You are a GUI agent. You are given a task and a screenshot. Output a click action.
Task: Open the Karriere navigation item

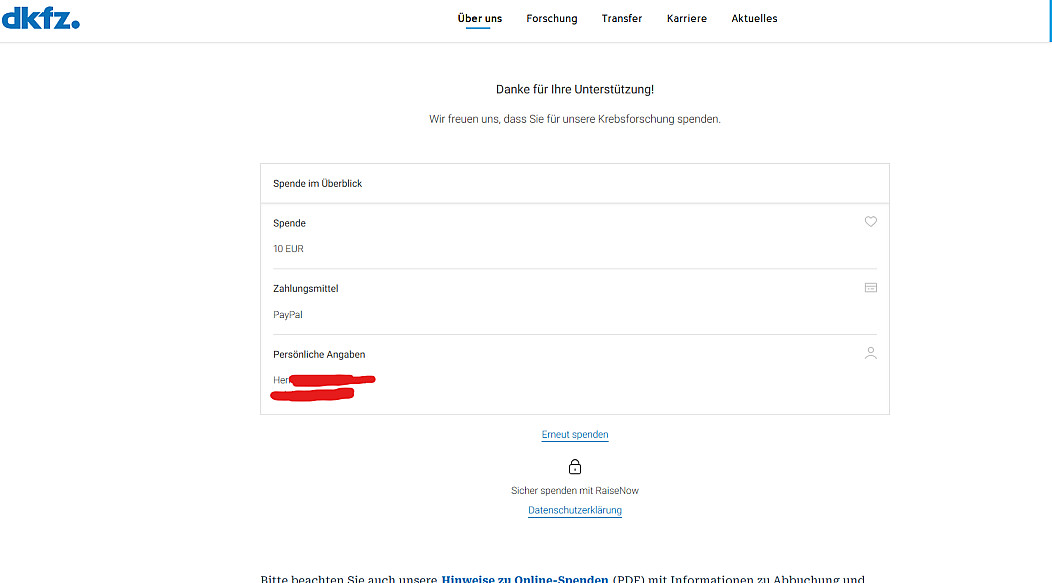point(687,18)
